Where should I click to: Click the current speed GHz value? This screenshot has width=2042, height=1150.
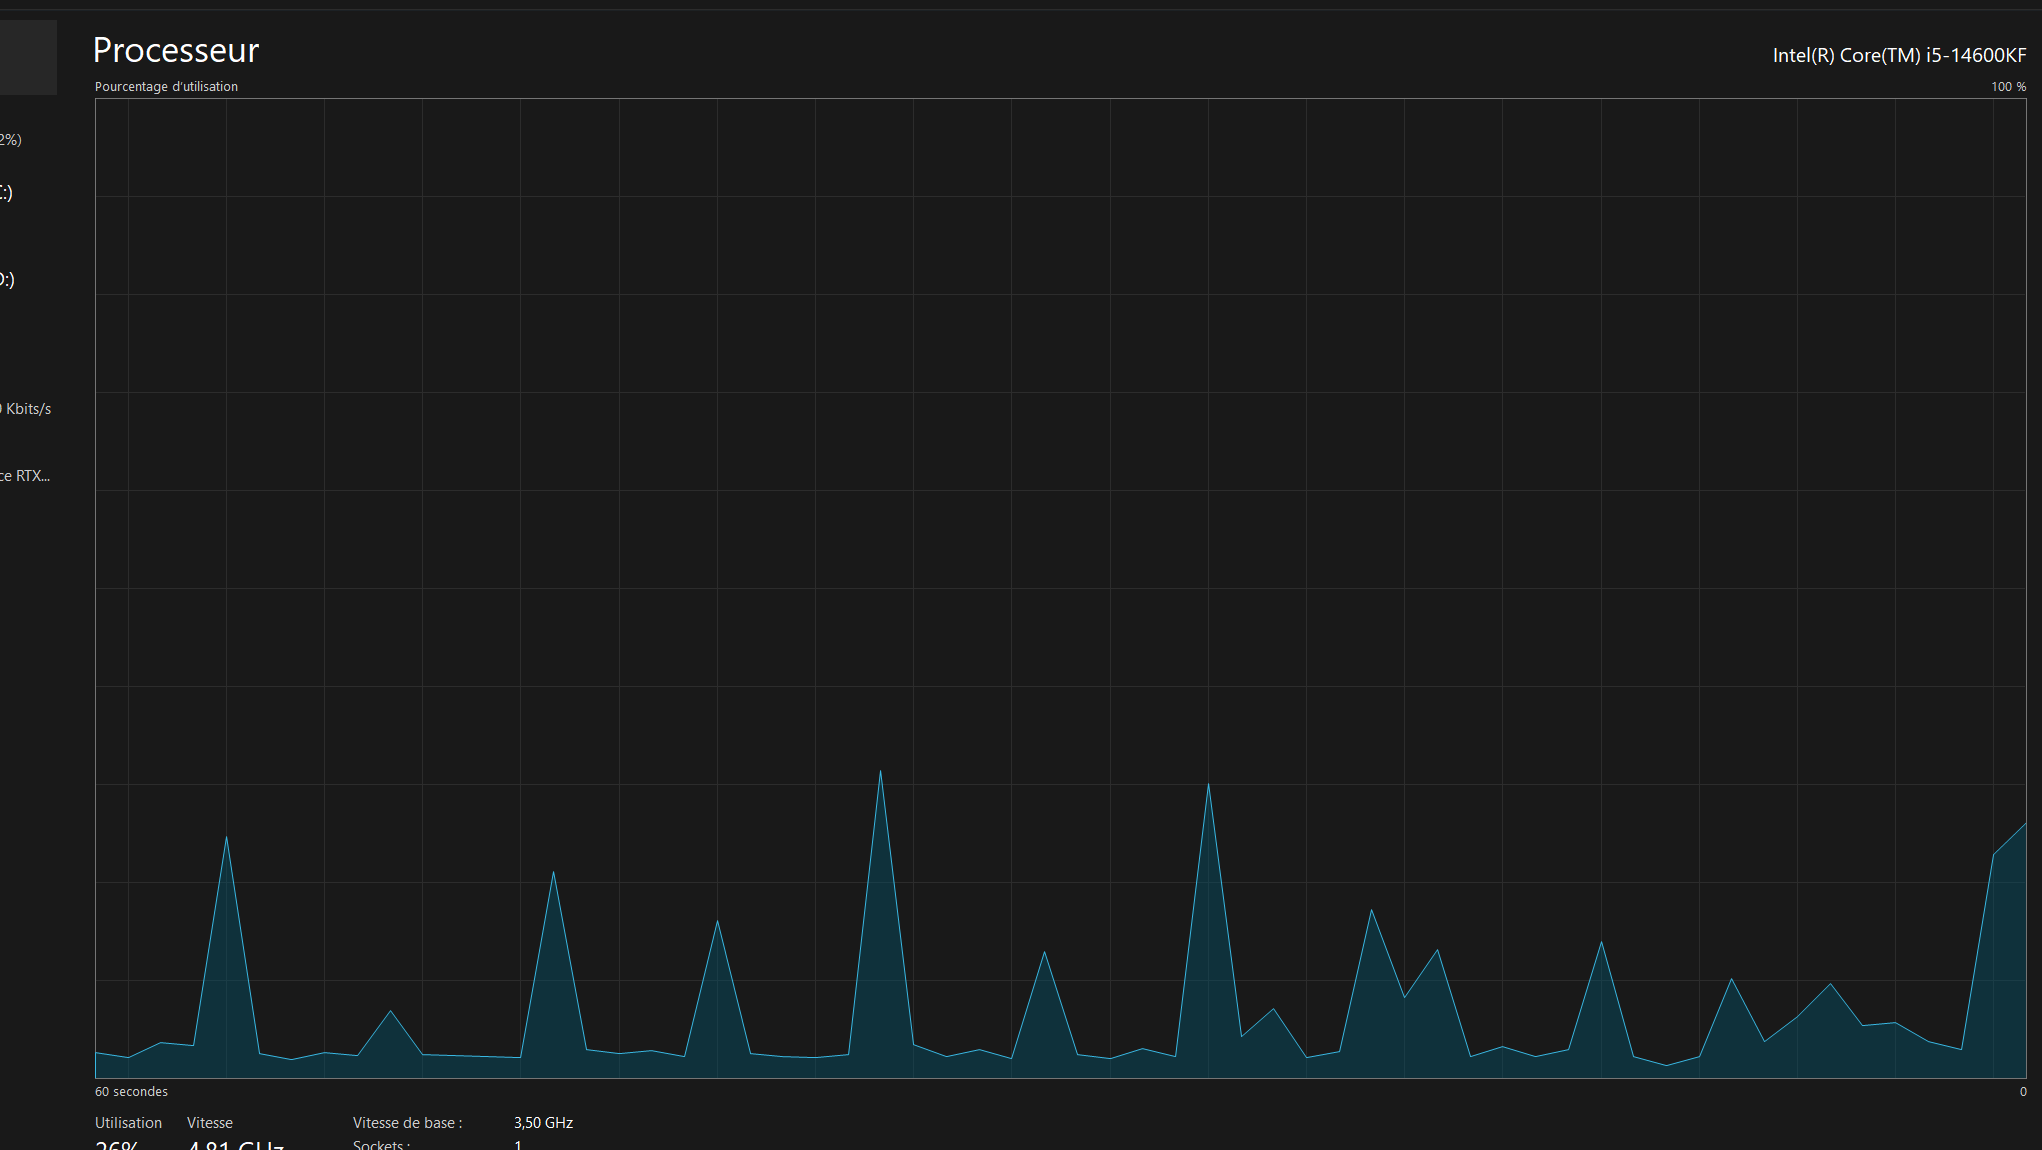point(236,1145)
